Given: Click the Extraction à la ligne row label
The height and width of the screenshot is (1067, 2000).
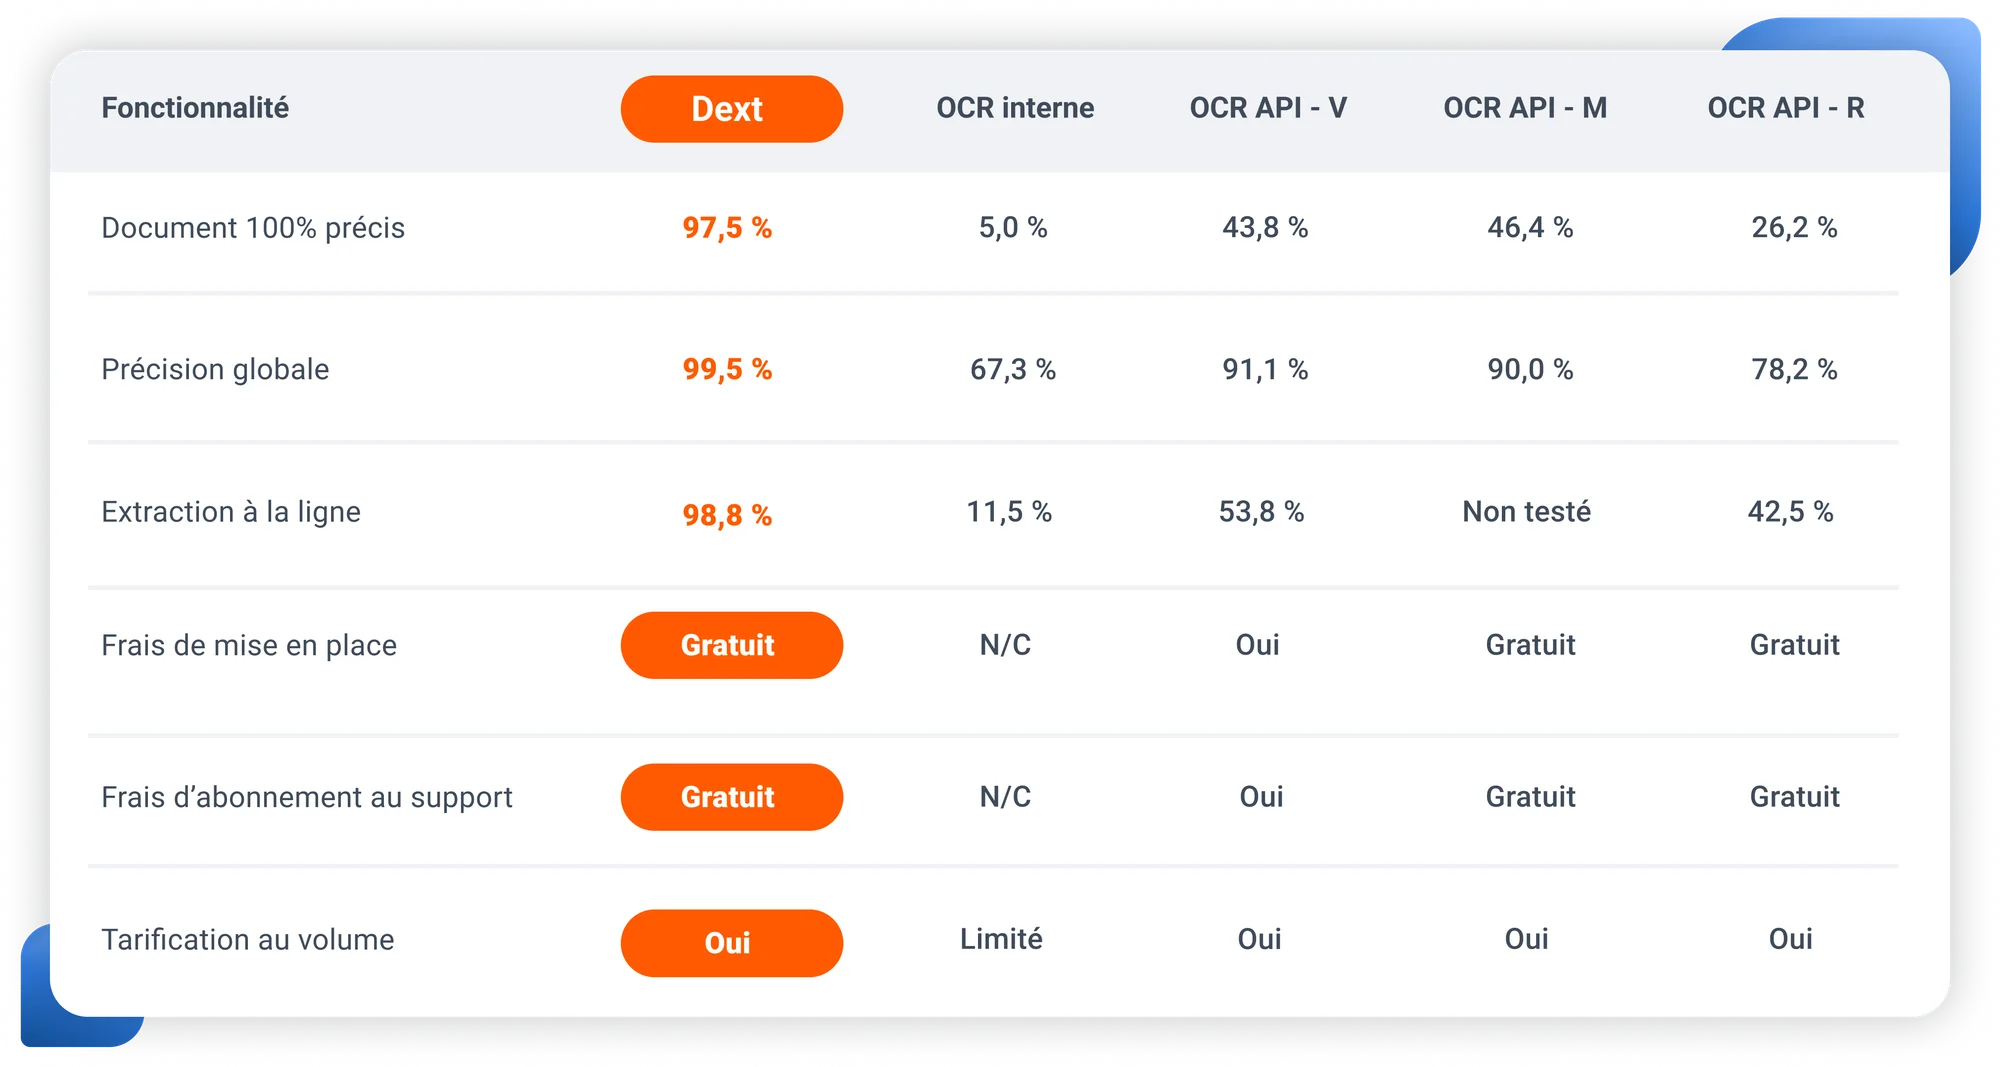Looking at the screenshot, I should click(231, 512).
